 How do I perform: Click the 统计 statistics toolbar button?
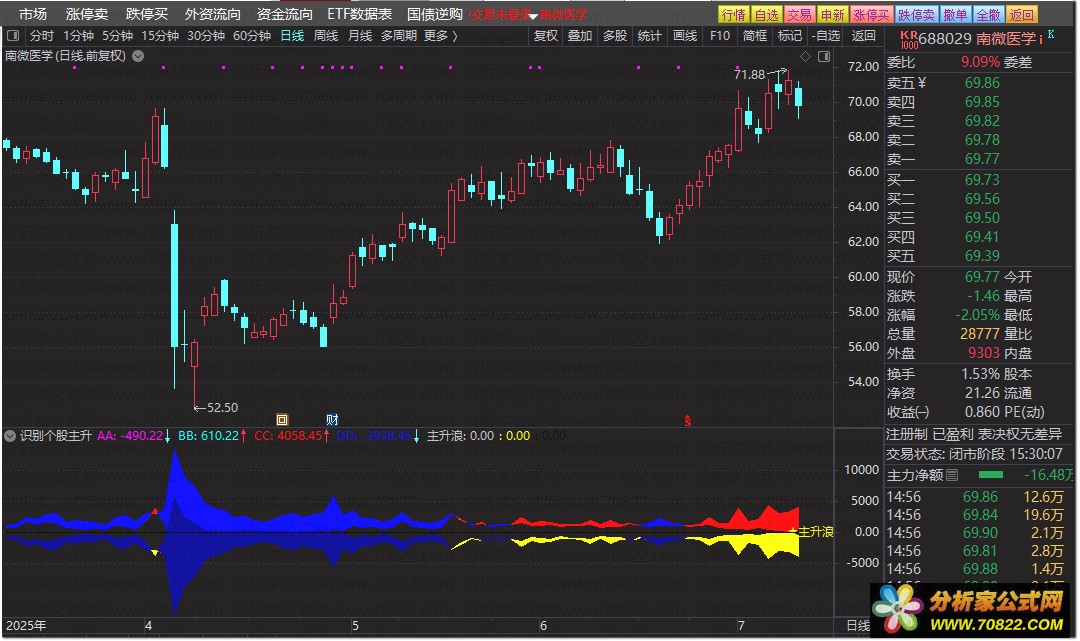650,35
